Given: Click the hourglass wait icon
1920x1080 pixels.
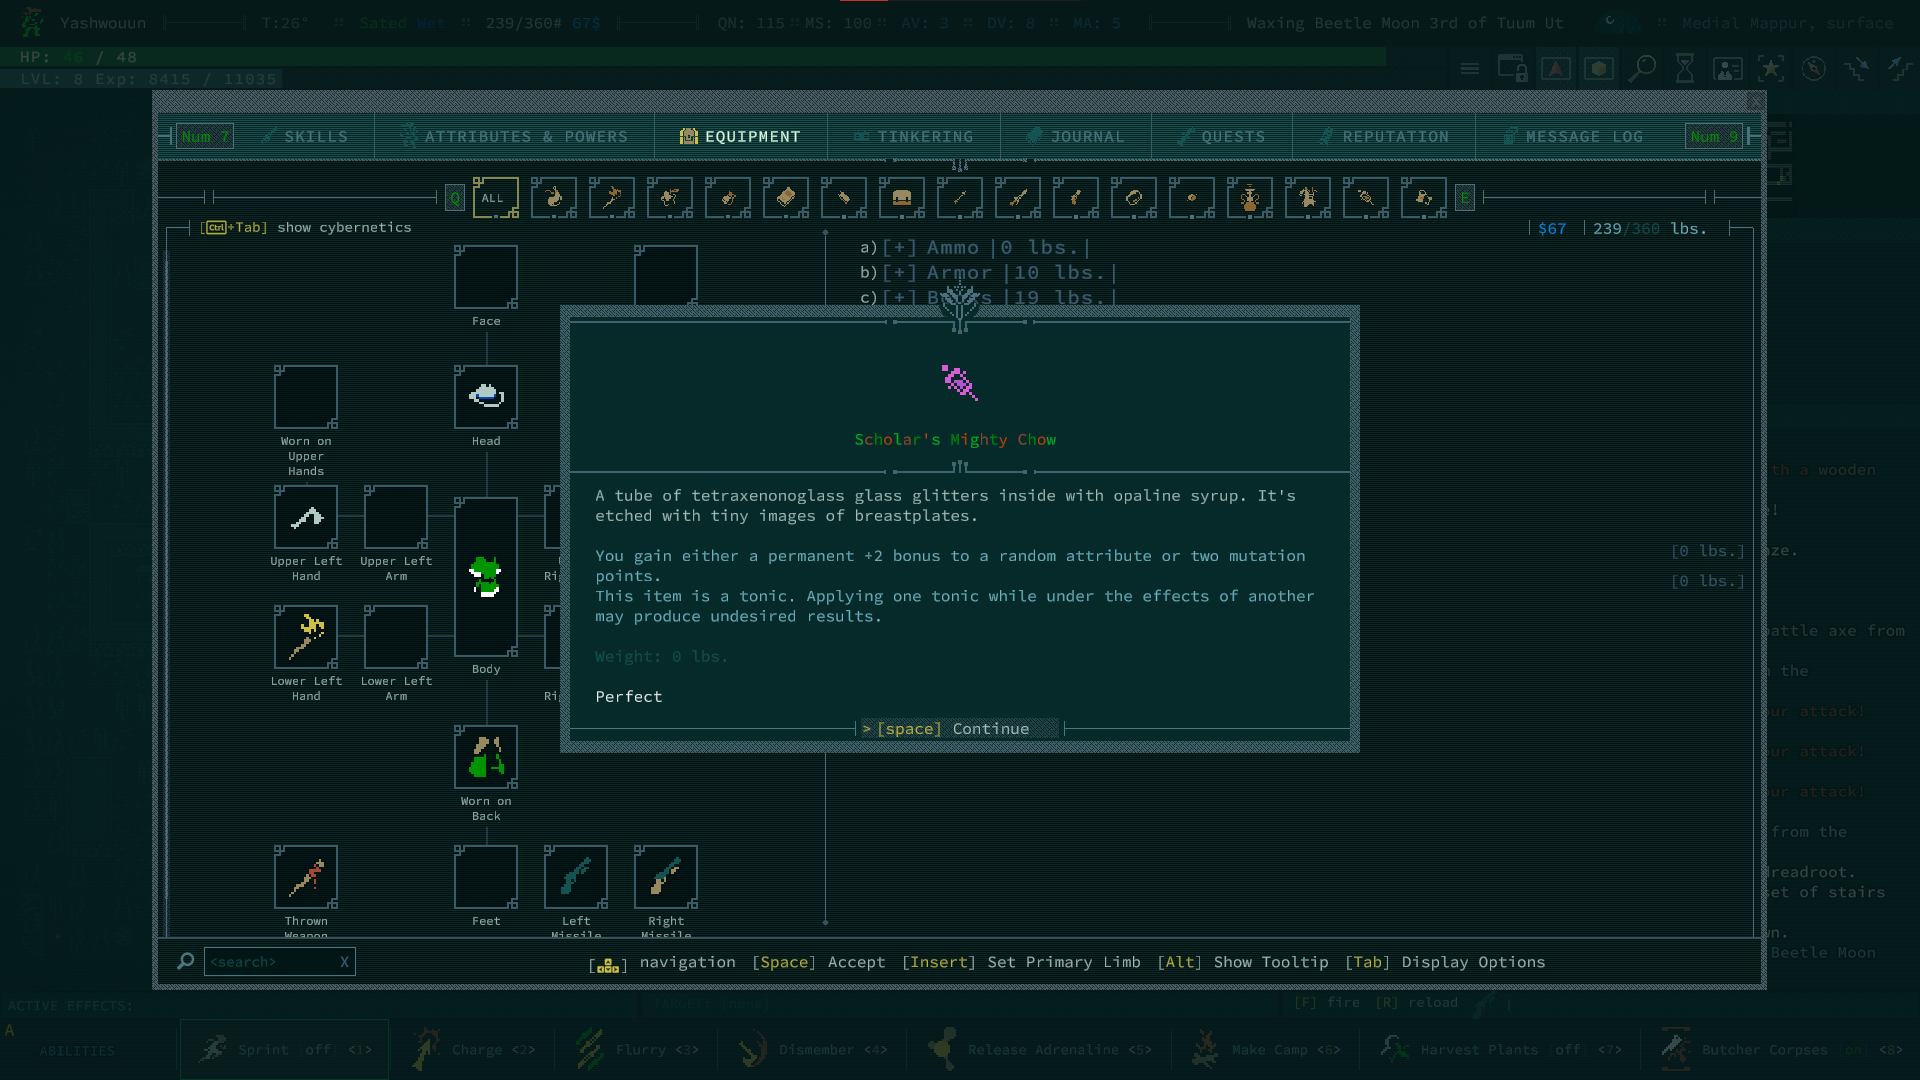Looking at the screenshot, I should (1685, 69).
